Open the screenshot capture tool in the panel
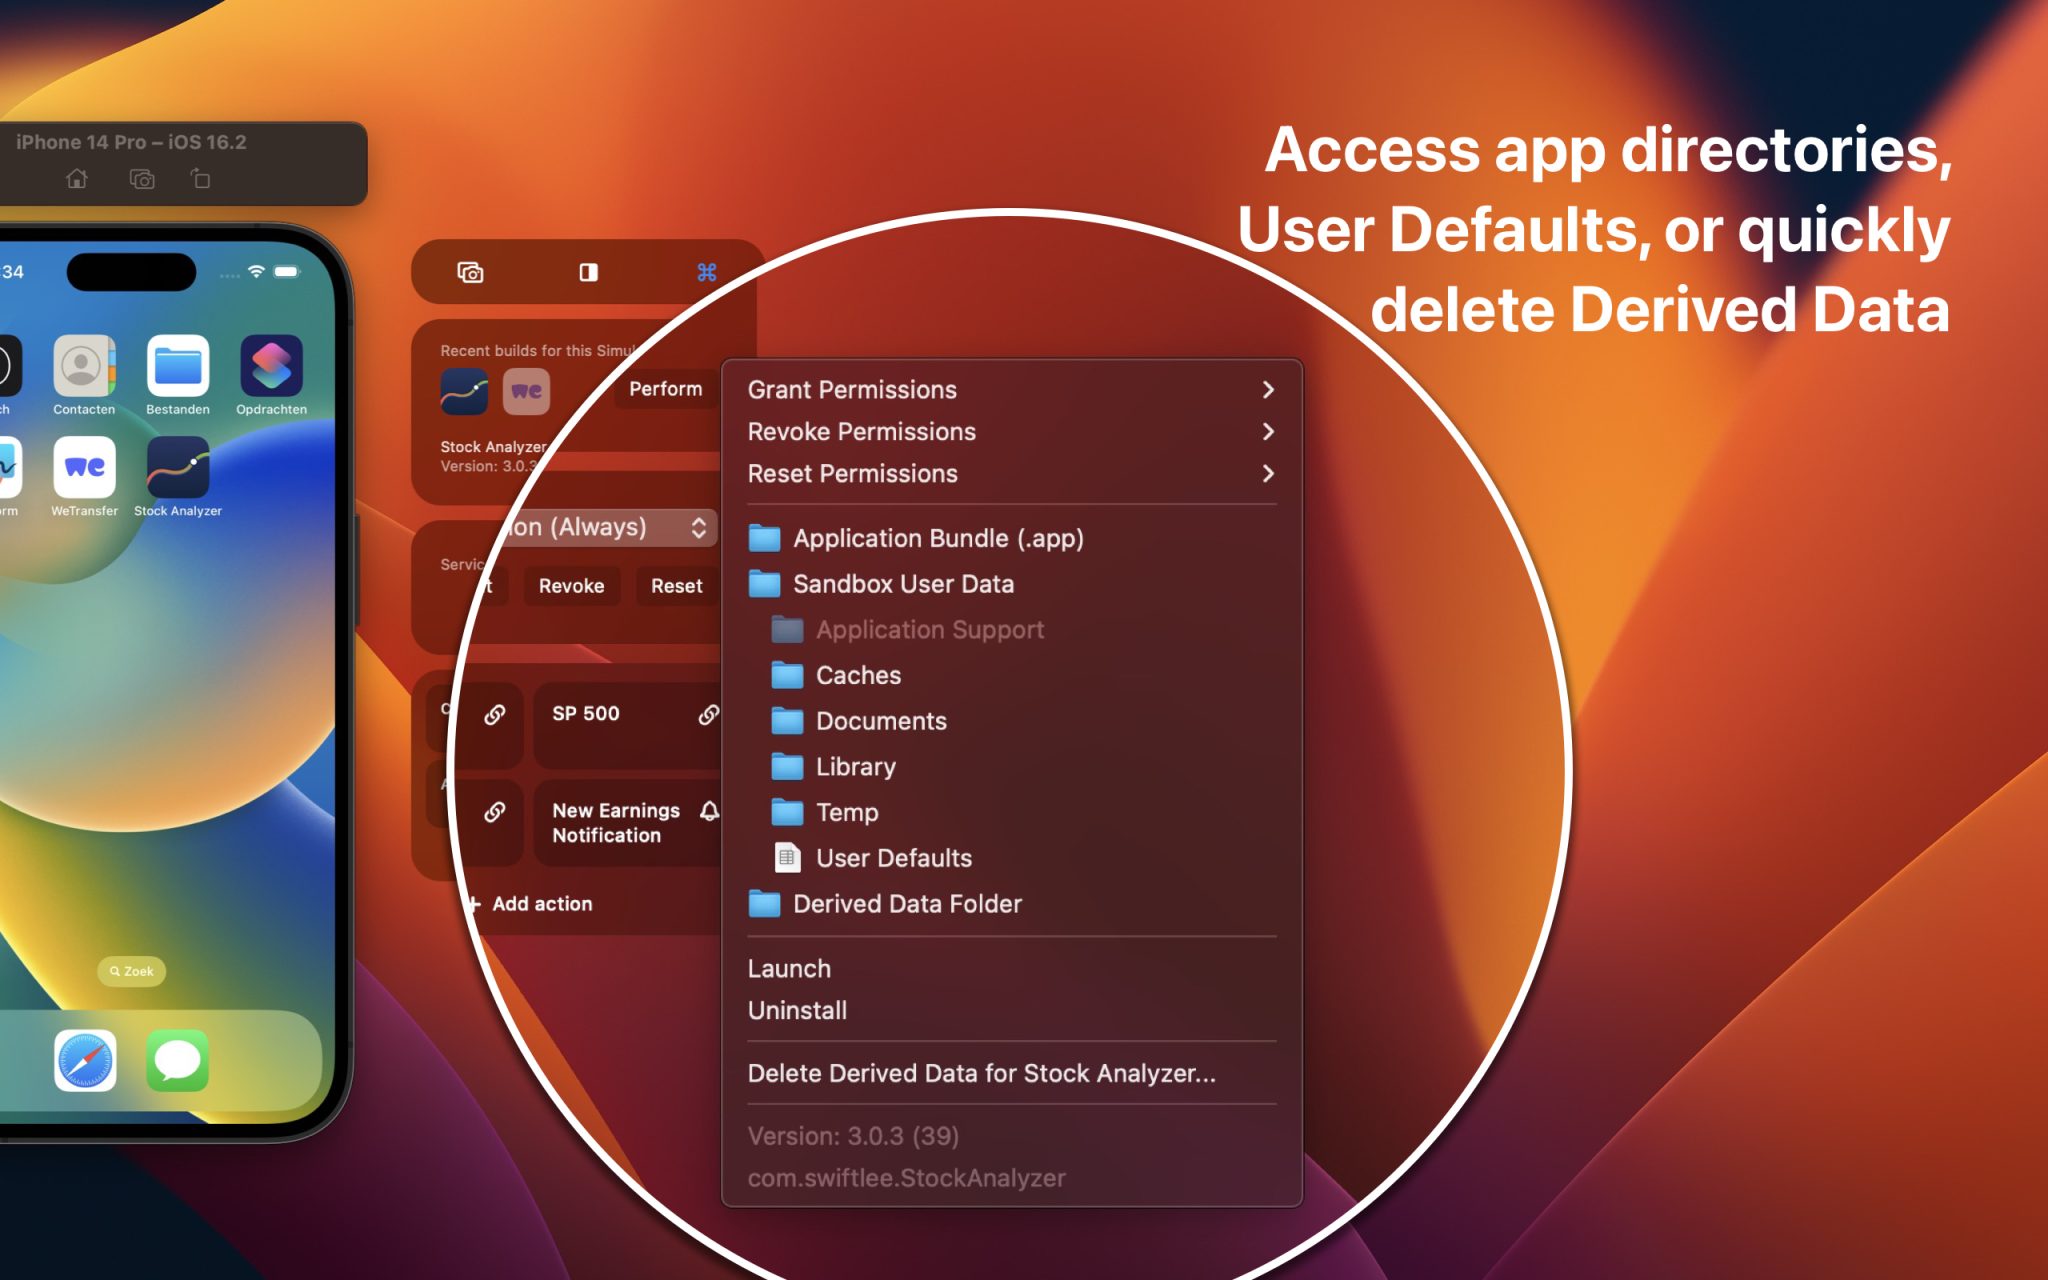The height and width of the screenshot is (1280, 2048). pos(470,272)
